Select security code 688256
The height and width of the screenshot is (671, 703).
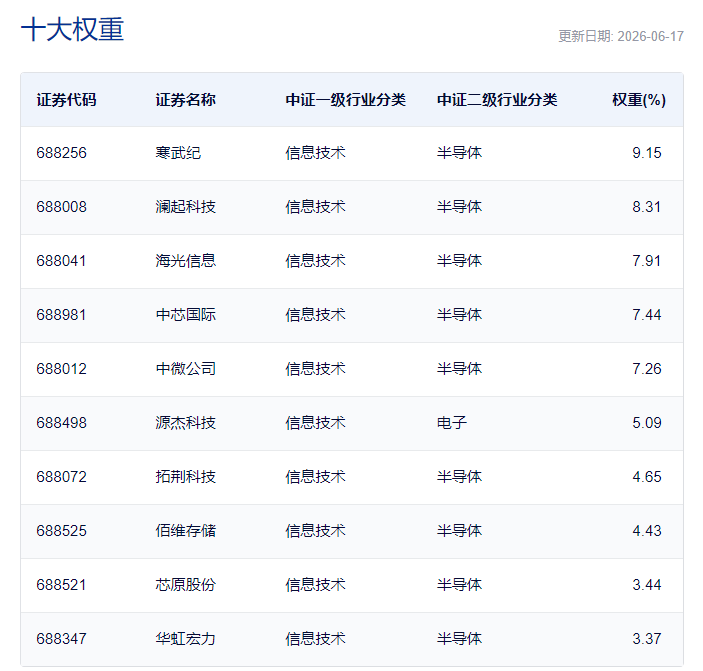pyautogui.click(x=61, y=153)
